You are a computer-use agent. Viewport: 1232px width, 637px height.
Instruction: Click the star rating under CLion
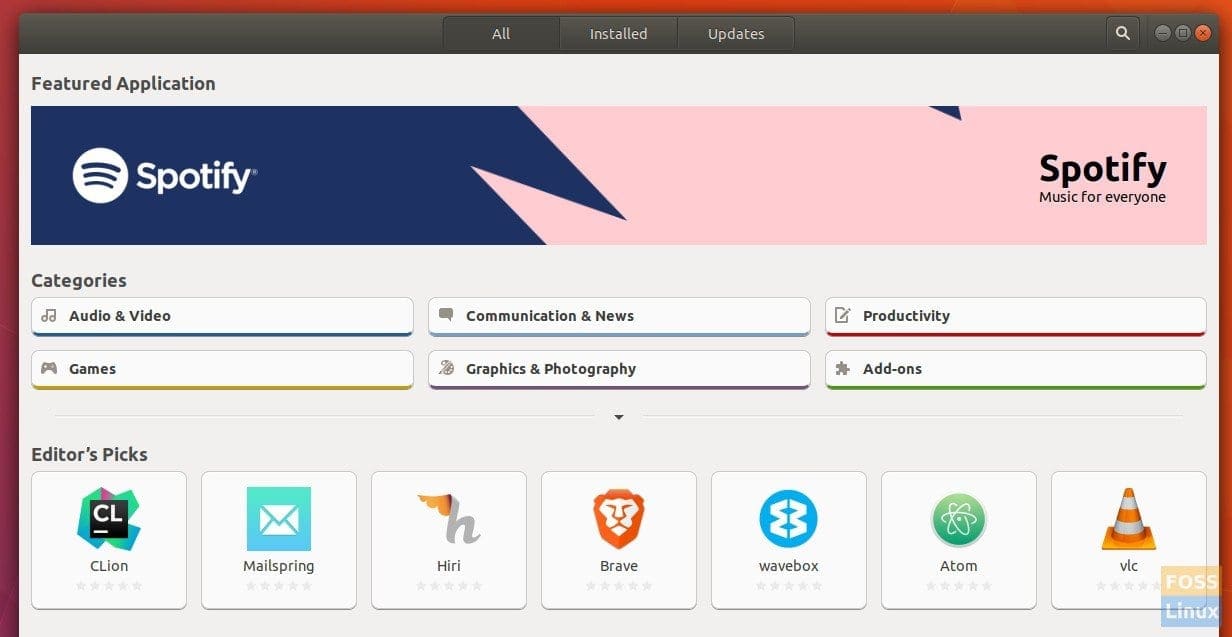[x=109, y=586]
